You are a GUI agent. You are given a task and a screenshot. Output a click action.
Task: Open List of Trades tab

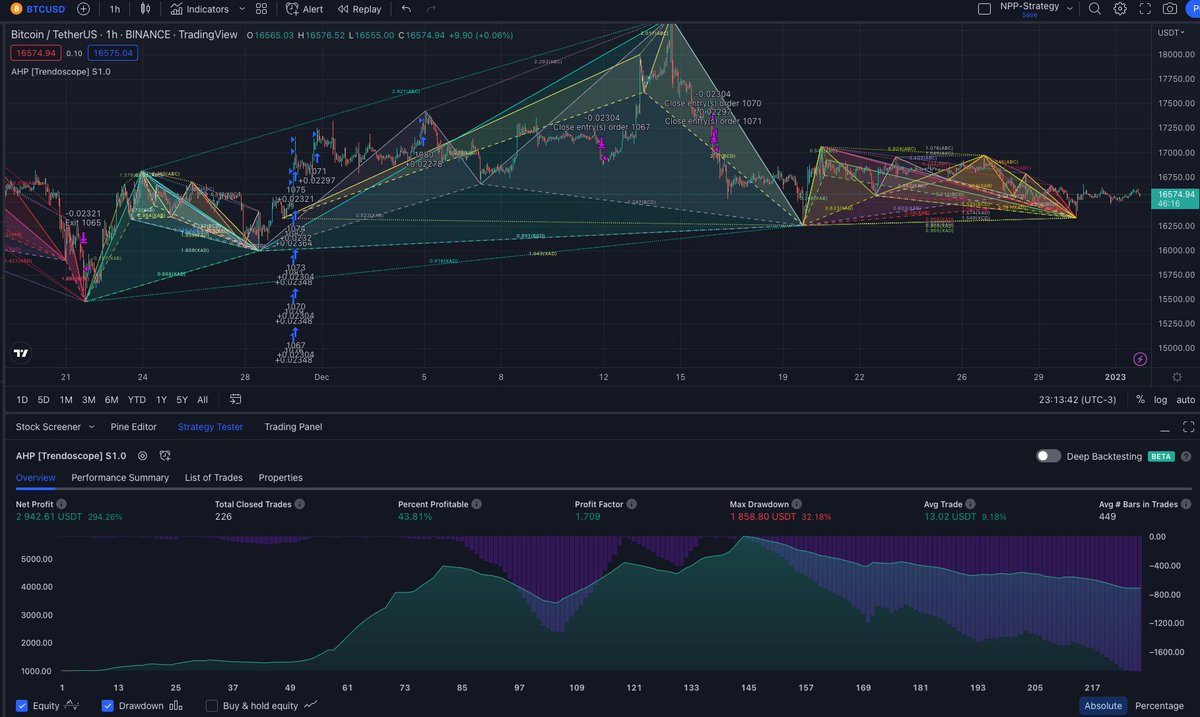214,478
